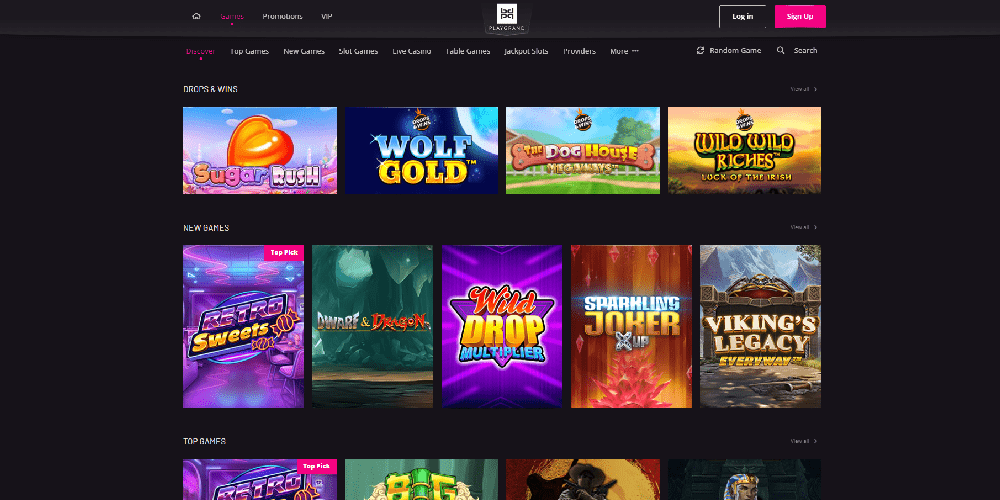
Task: Select the Viking's Legacy Everyway game
Action: pos(760,326)
